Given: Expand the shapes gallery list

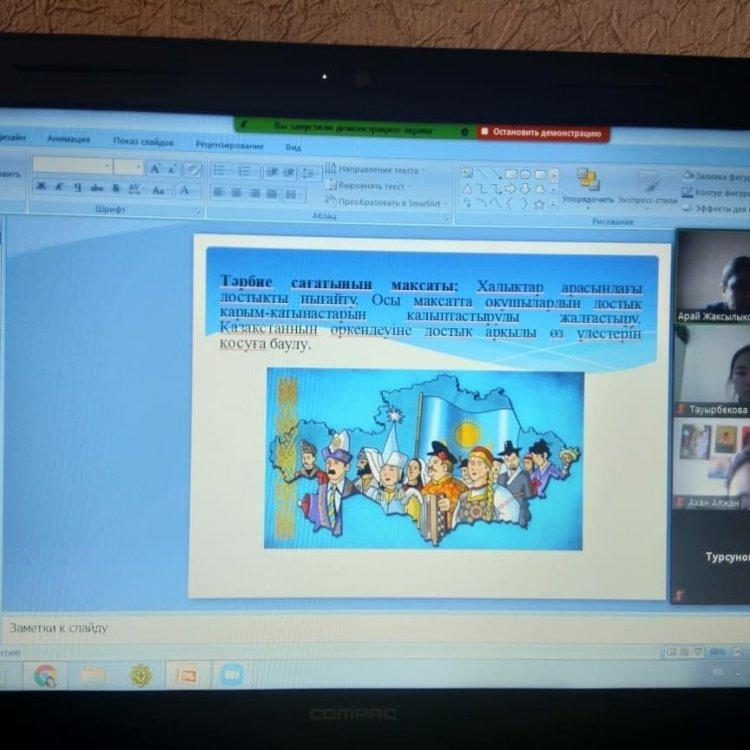Looking at the screenshot, I should pyautogui.click(x=553, y=206).
